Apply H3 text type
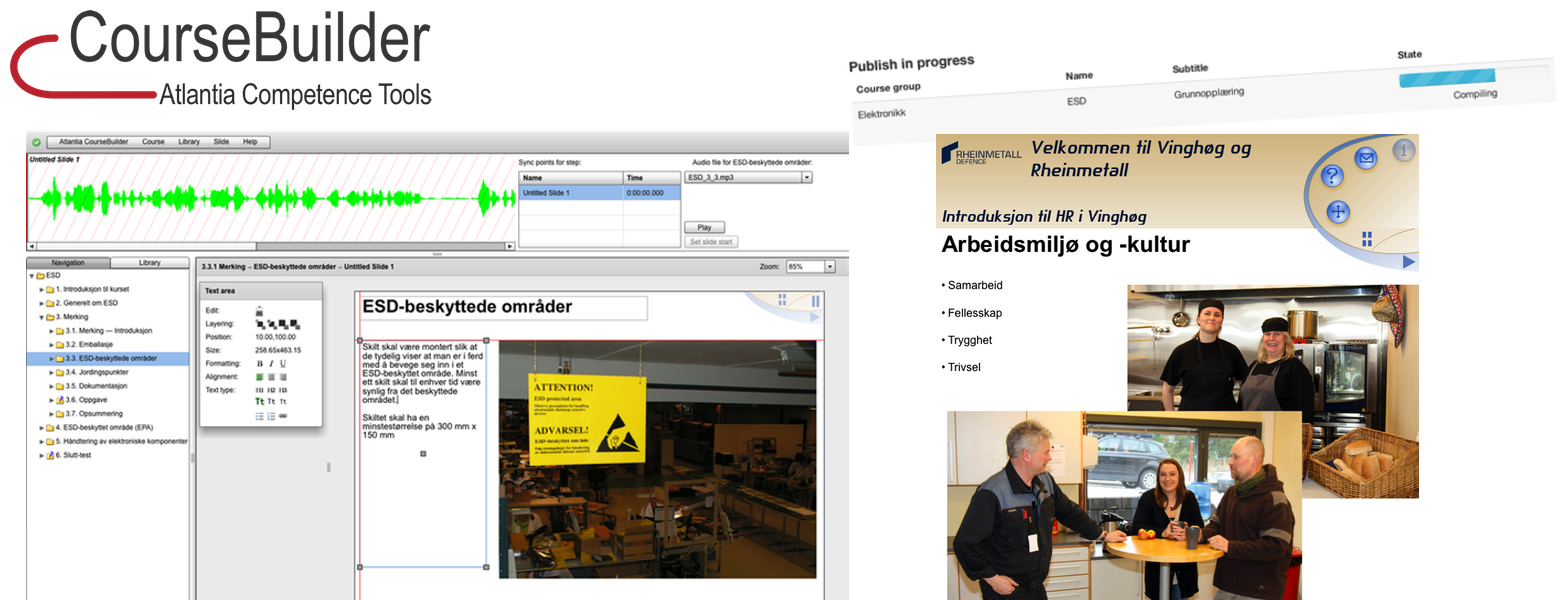The height and width of the screenshot is (600, 1560). [x=282, y=390]
